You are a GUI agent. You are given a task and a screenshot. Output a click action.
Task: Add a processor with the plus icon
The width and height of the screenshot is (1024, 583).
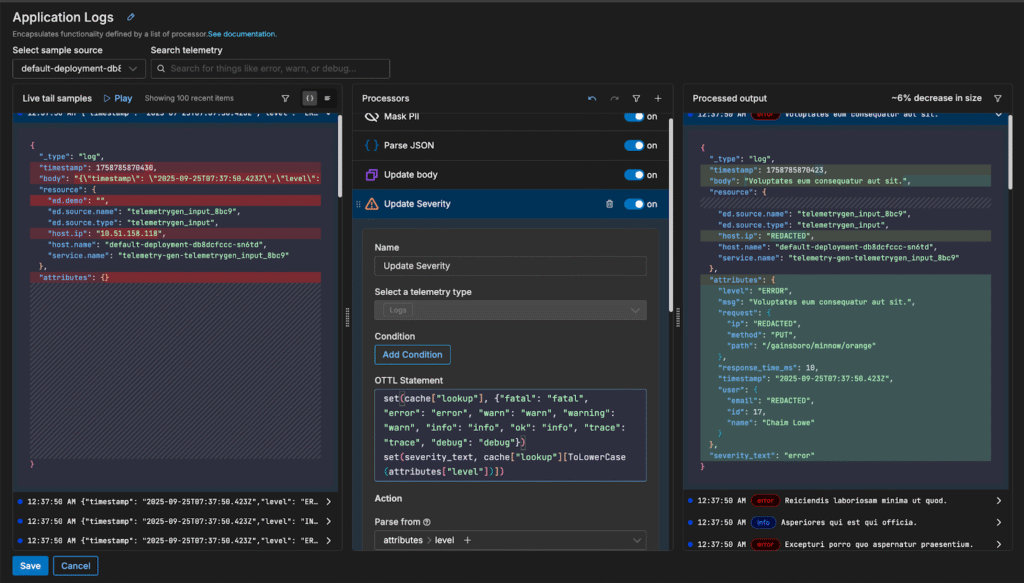tap(658, 98)
